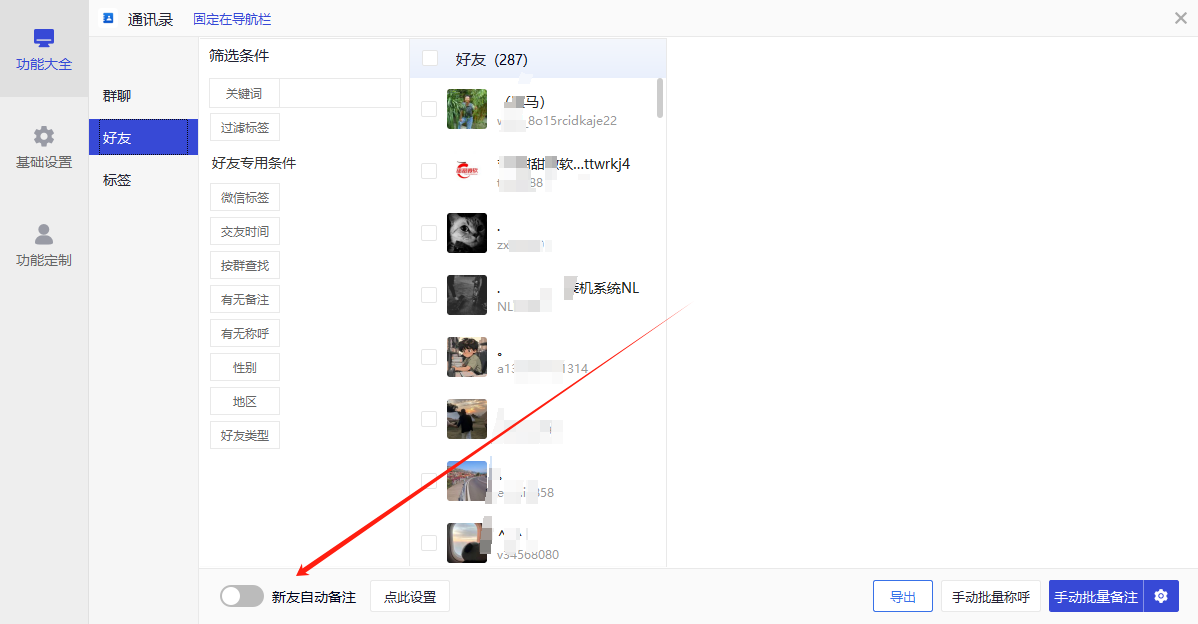Click the blue 通讯录 contacts icon

(108, 18)
